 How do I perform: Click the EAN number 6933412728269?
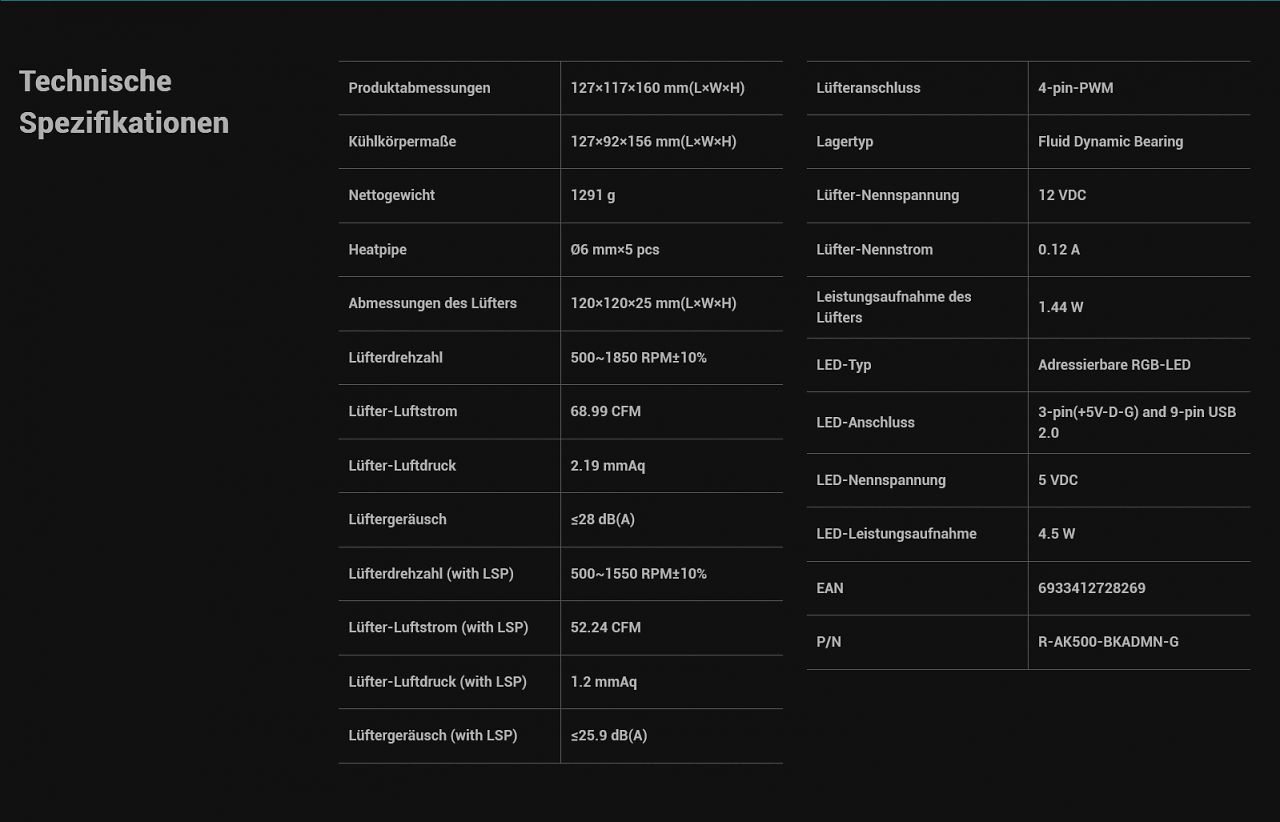[x=1092, y=588]
